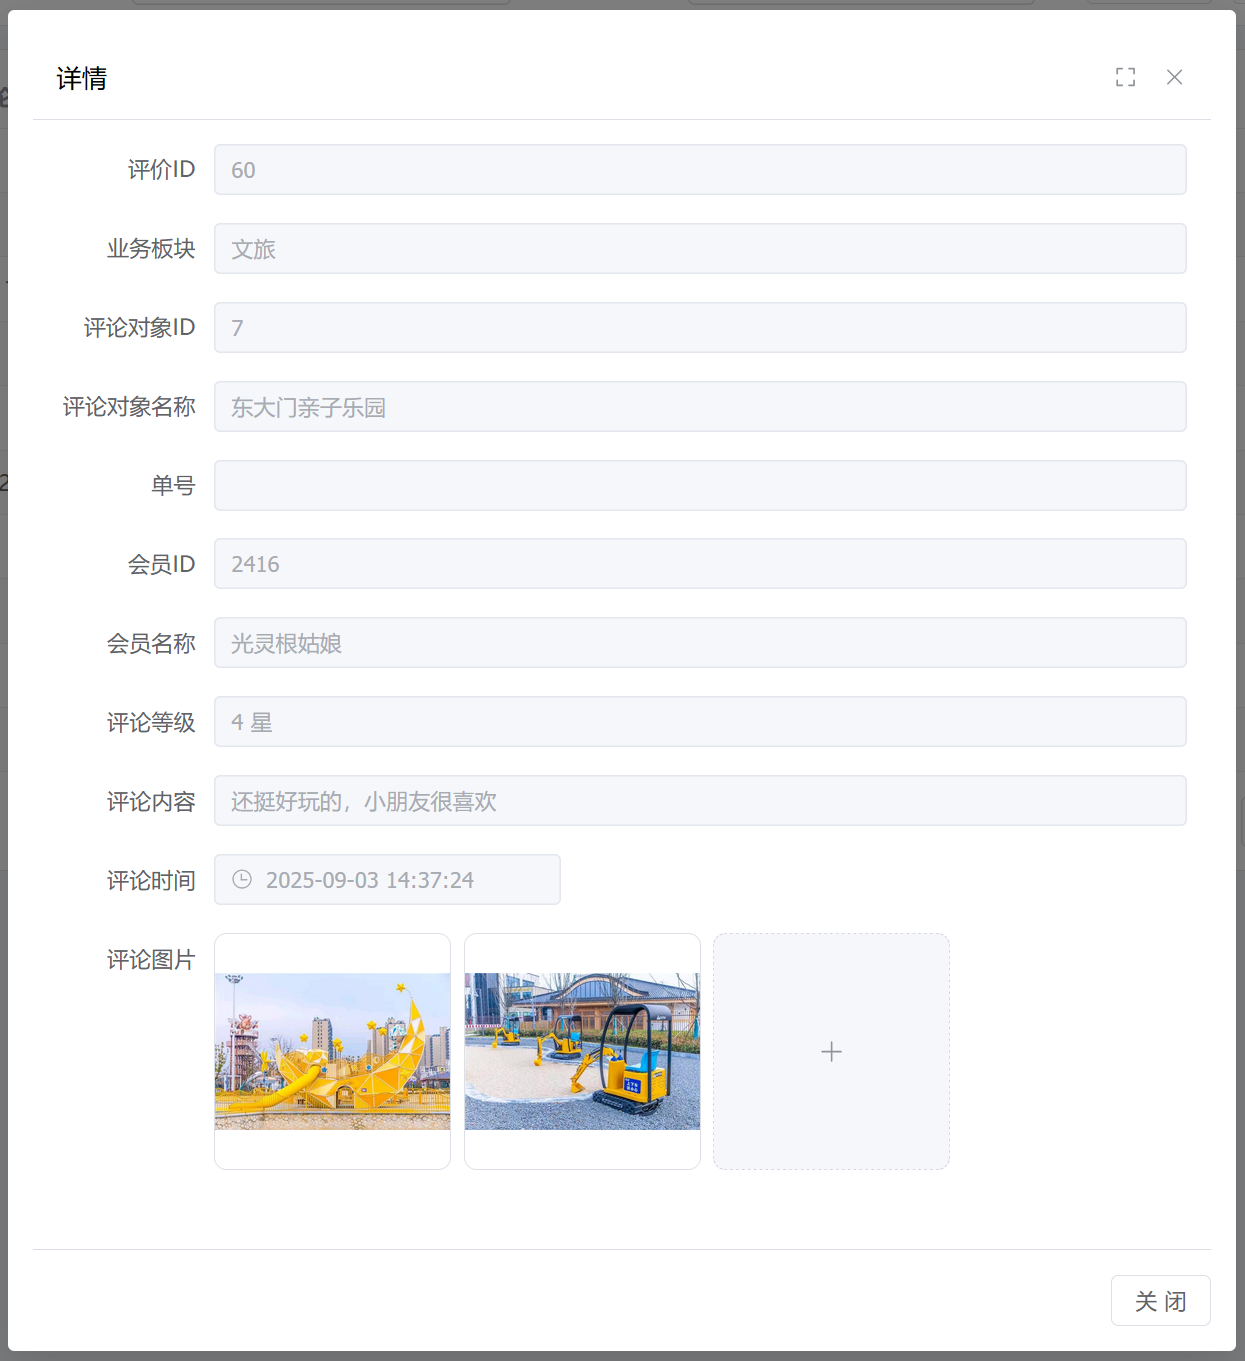The width and height of the screenshot is (1245, 1361).
Task: Click the 会员ID field showing 2416
Action: coord(700,564)
